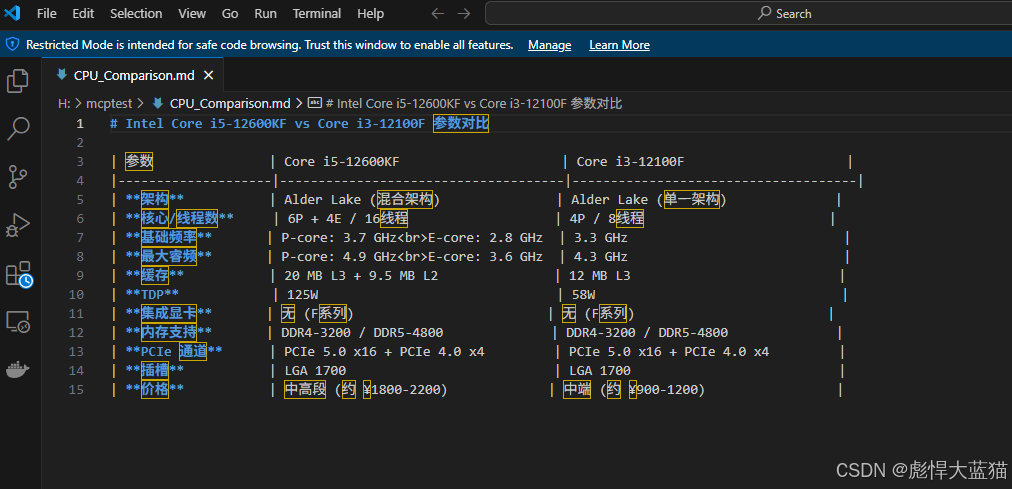Click the '12 MB L3' cell
The height and width of the screenshot is (489, 1012).
click(600, 276)
